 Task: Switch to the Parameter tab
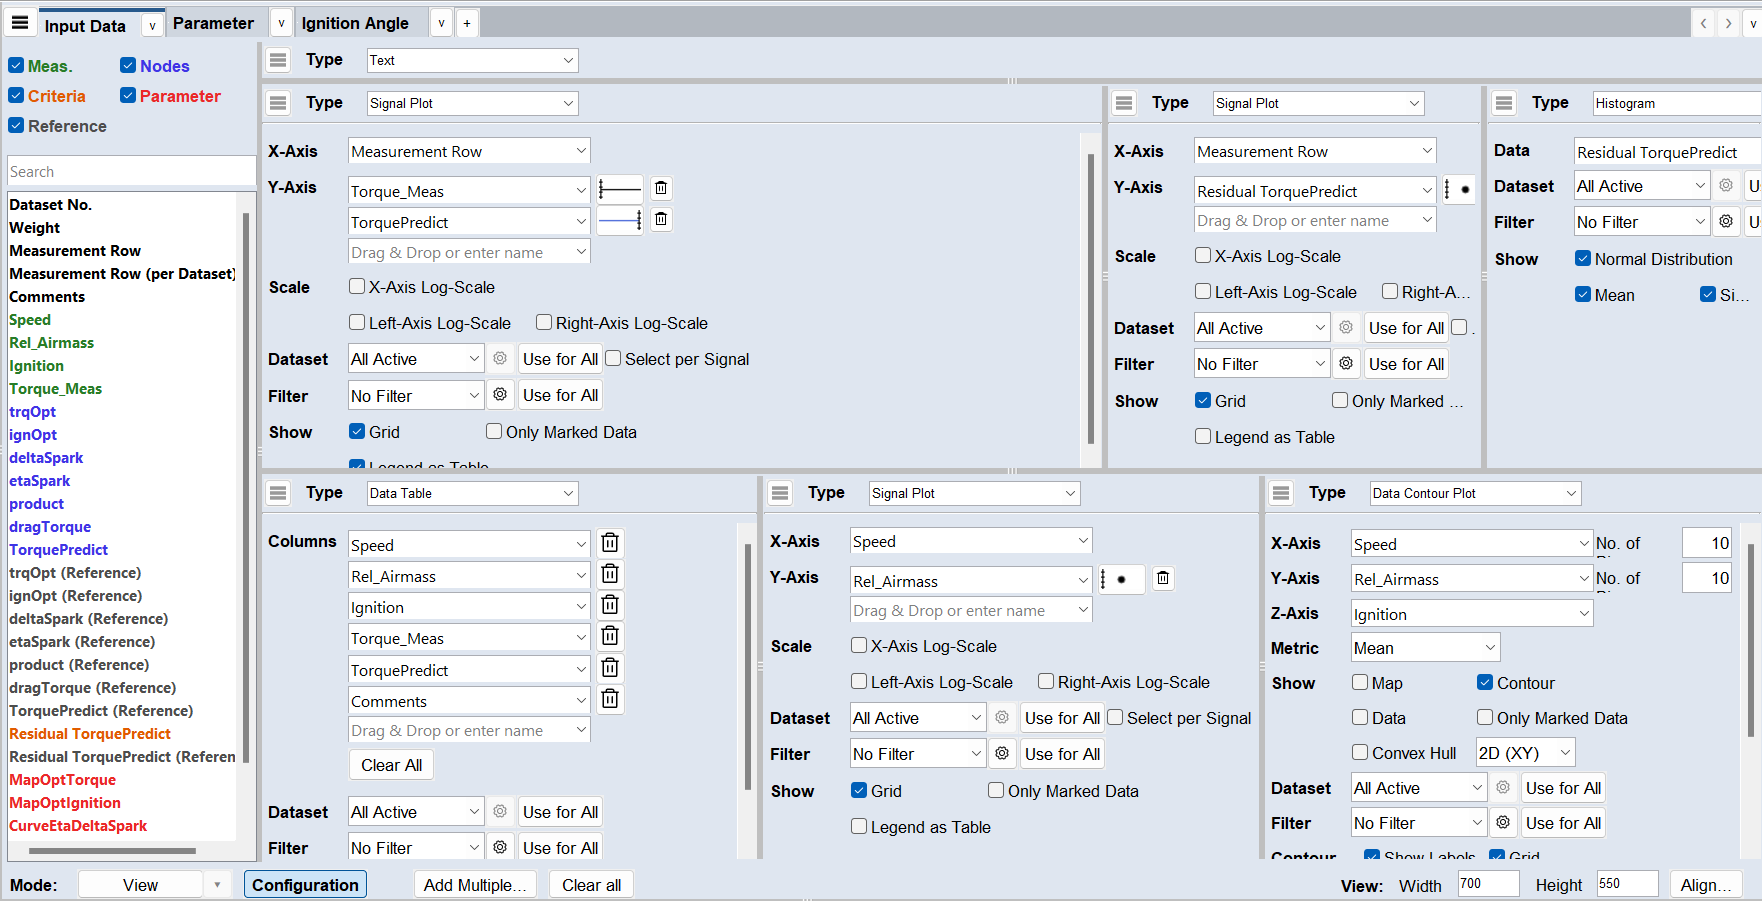click(213, 23)
